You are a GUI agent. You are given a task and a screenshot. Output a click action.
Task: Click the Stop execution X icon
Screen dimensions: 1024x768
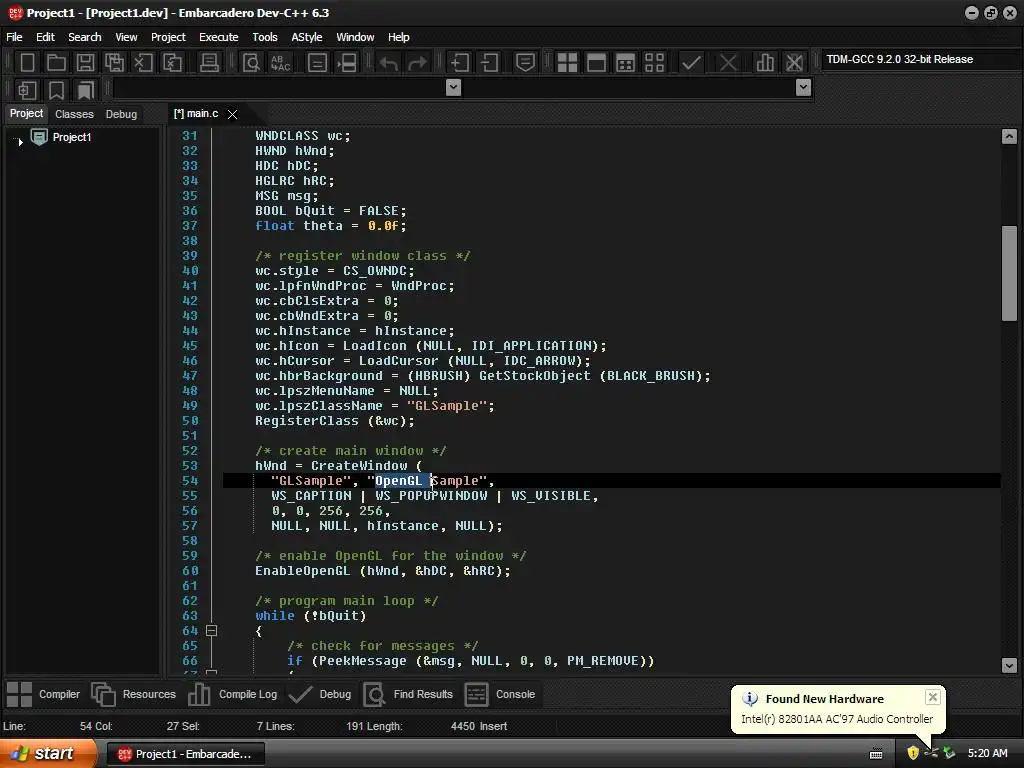[x=728, y=63]
